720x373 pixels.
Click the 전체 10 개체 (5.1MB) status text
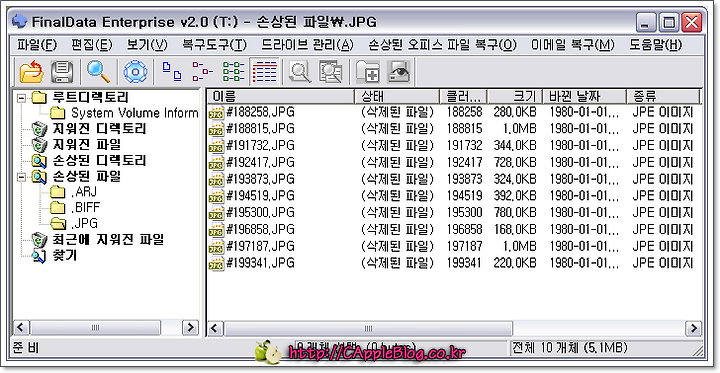pos(570,348)
